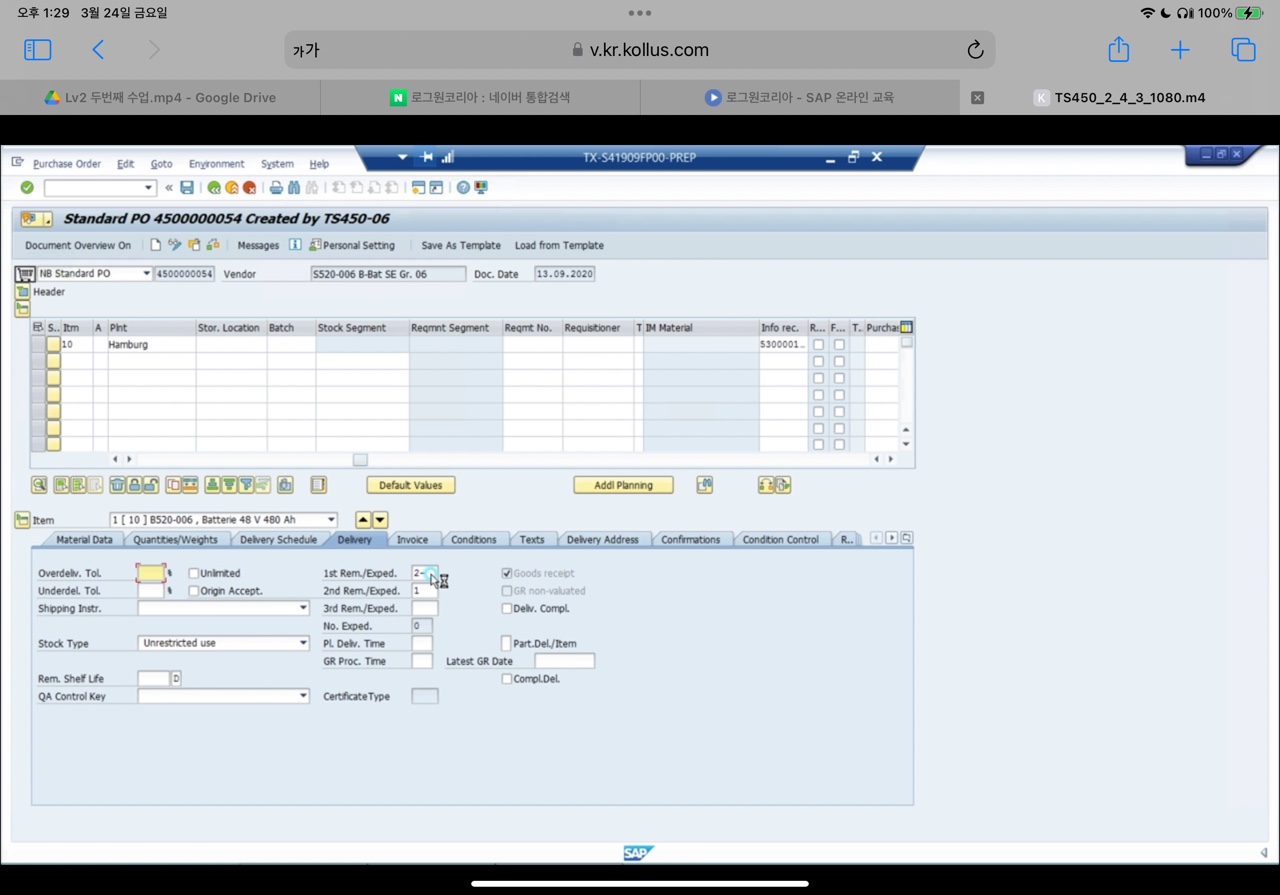
Task: Collapse the item overview section below Header
Action: coord(22,309)
